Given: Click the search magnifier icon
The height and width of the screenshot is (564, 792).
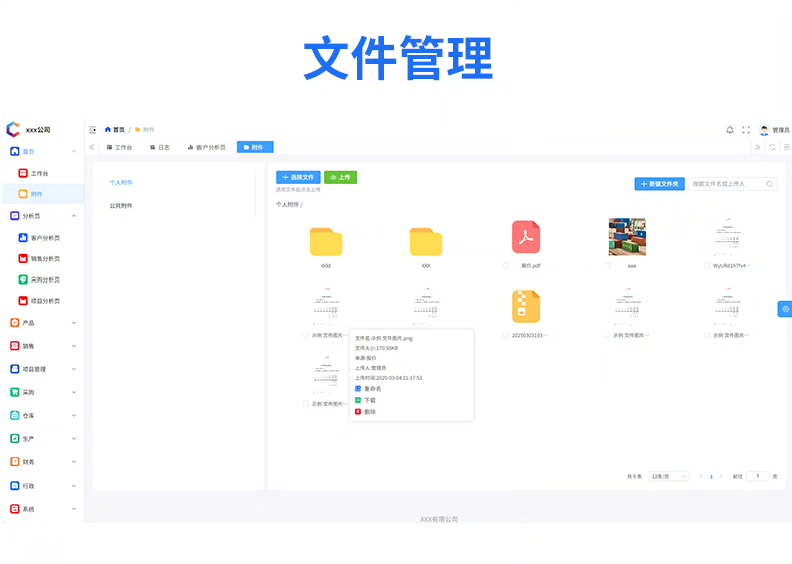Looking at the screenshot, I should 769,184.
